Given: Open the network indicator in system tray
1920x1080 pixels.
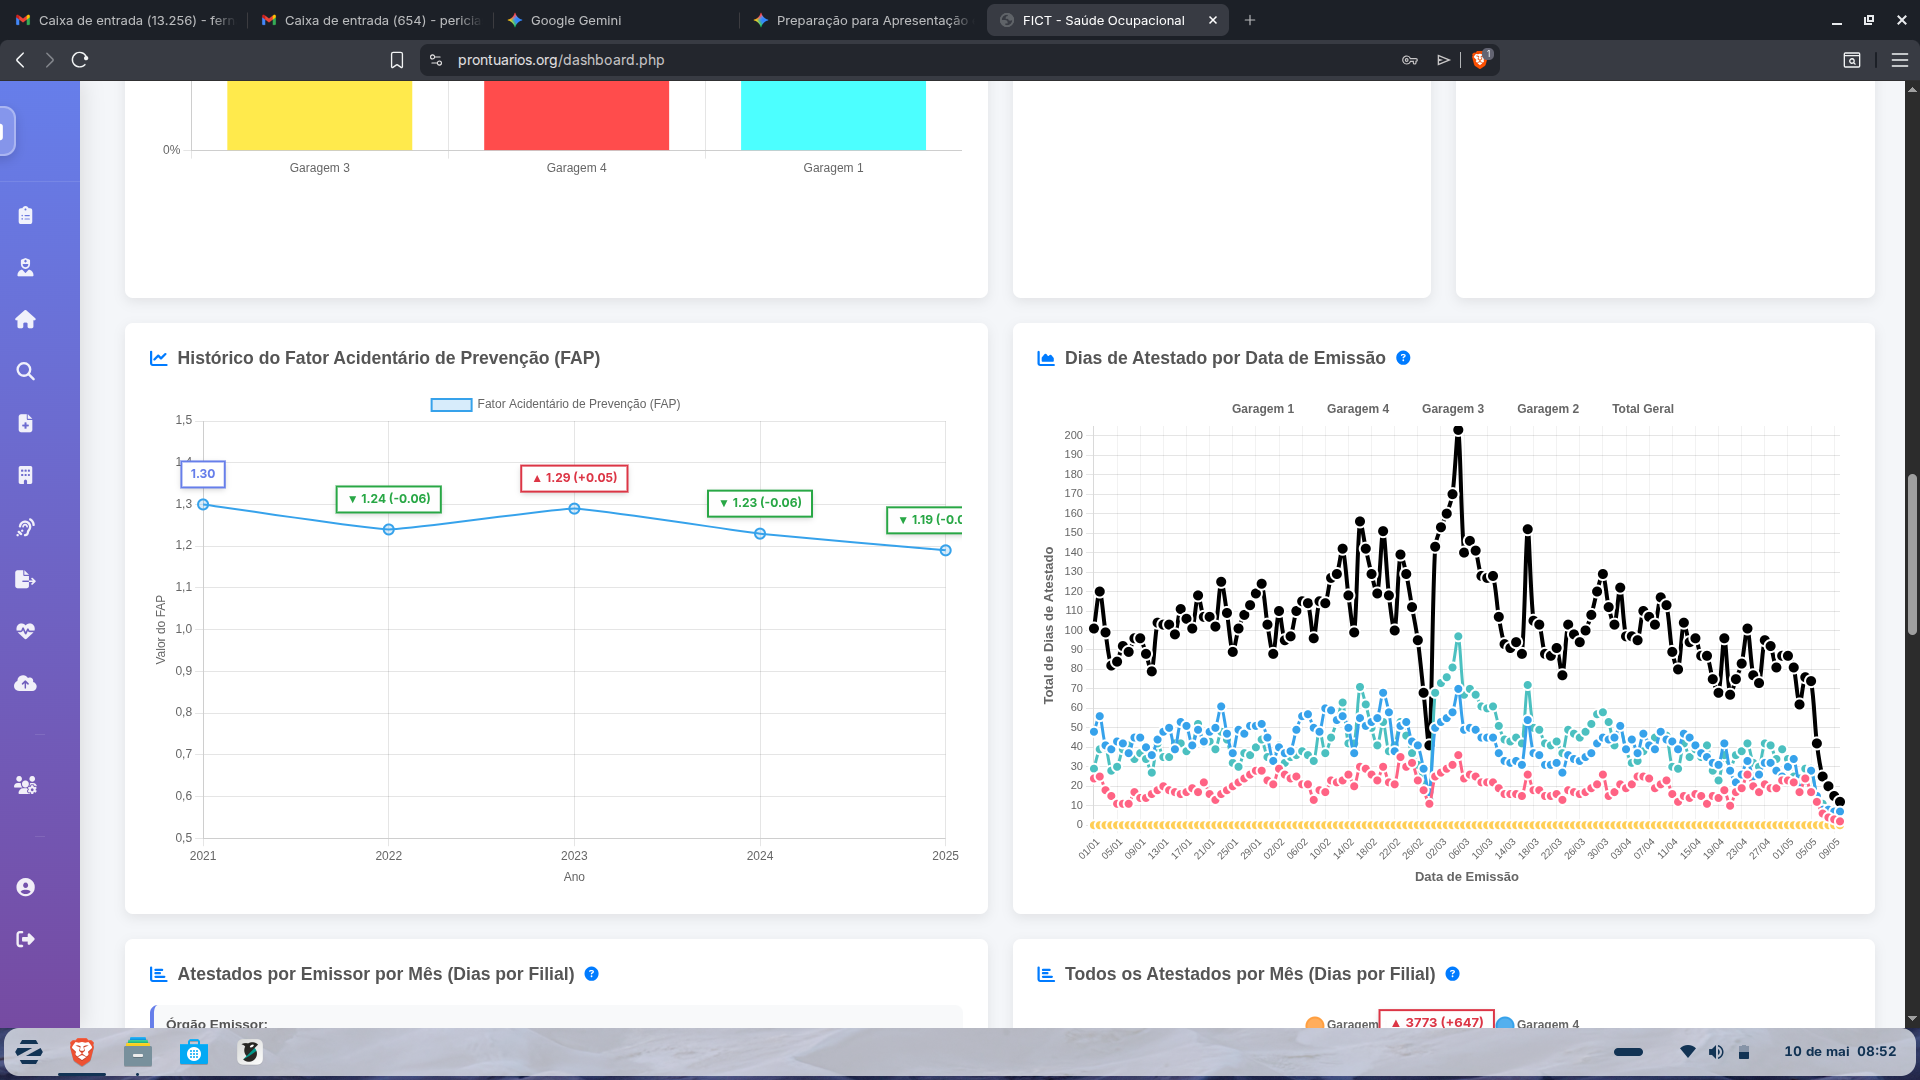Looking at the screenshot, I should point(1688,1052).
